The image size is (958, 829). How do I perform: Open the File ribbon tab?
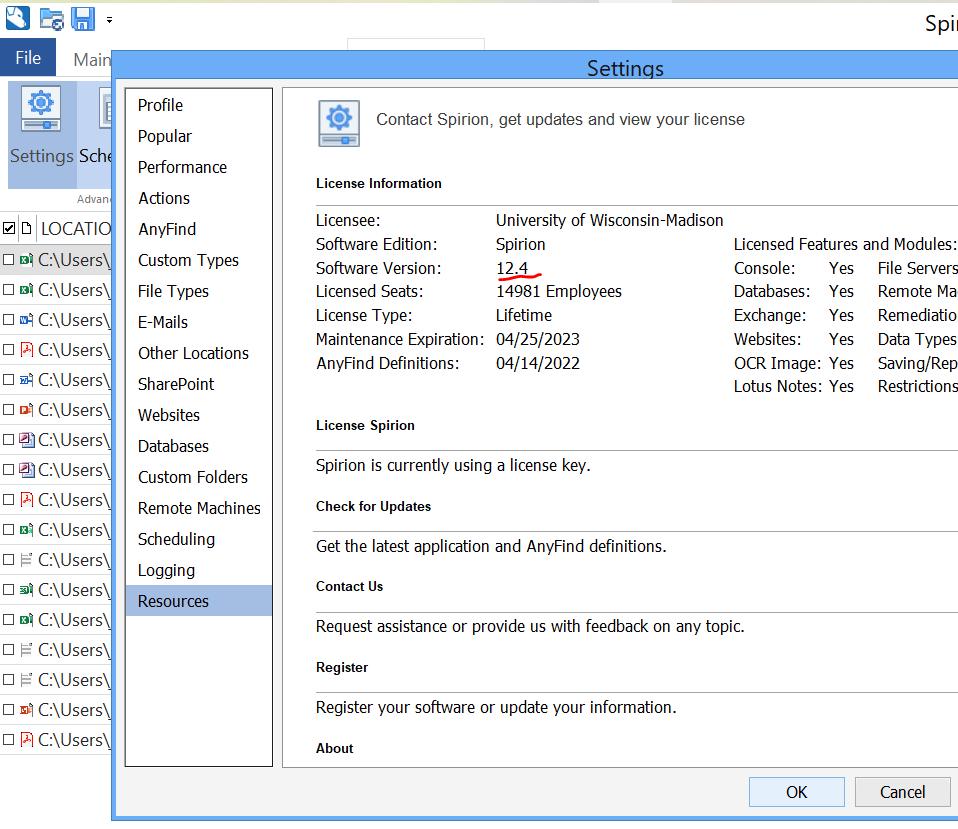[x=28, y=58]
